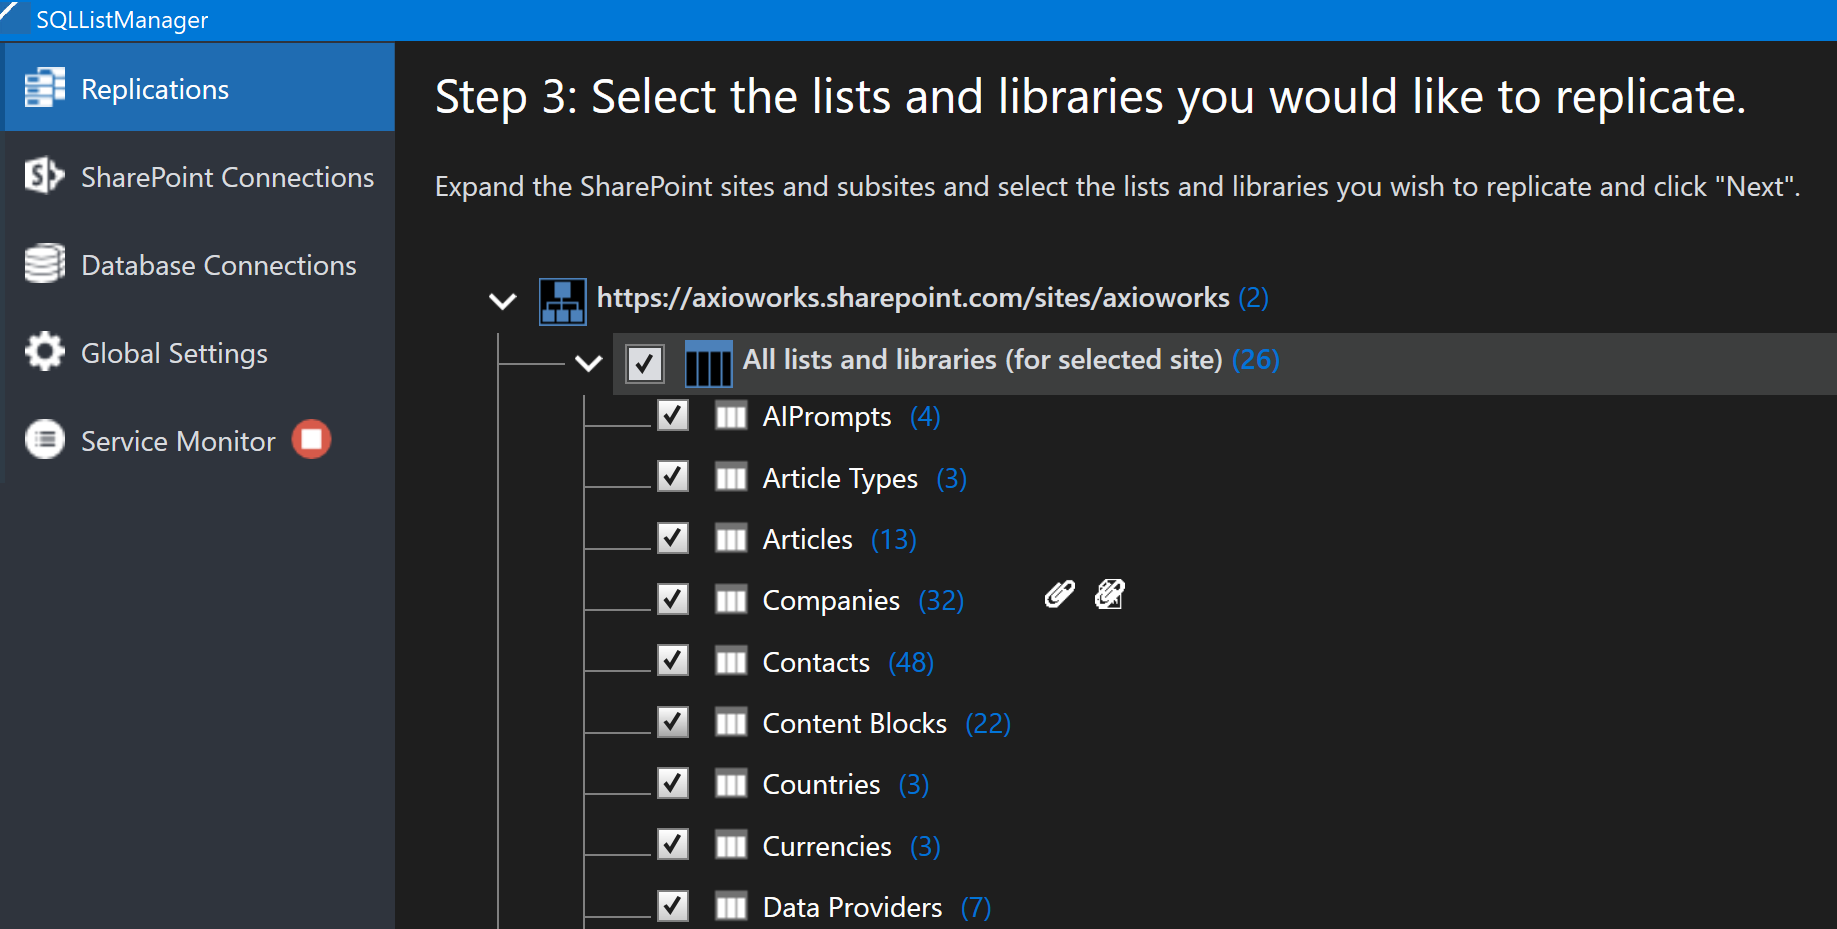Open SharePoint Connections via its icon

[x=42, y=176]
